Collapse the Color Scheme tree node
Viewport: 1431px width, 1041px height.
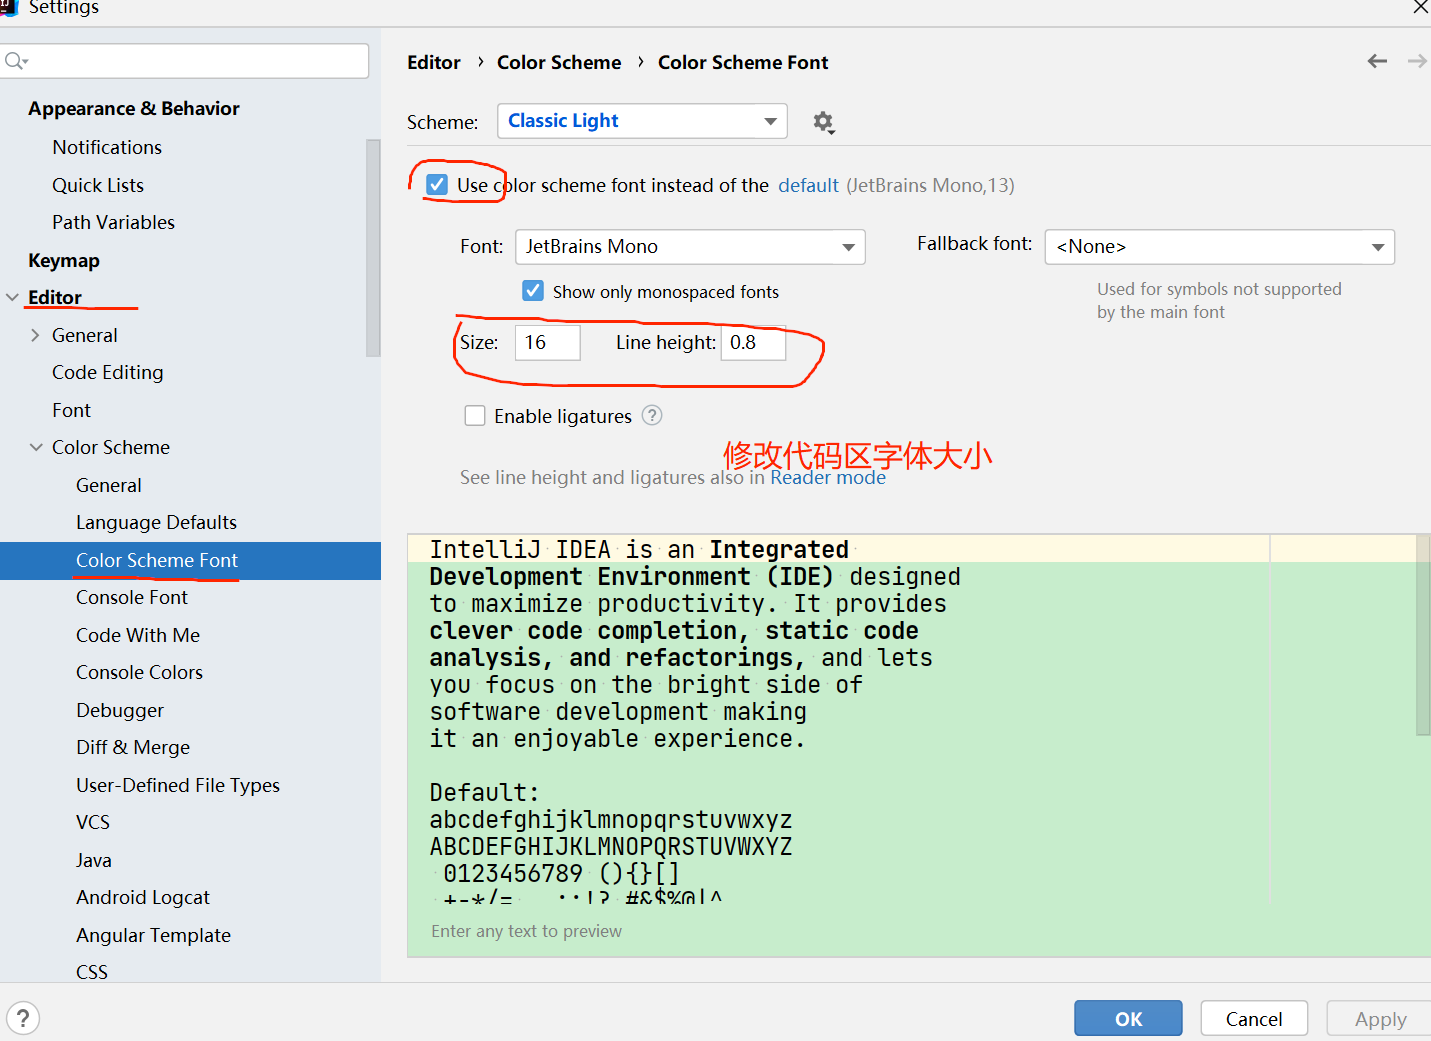[36, 447]
